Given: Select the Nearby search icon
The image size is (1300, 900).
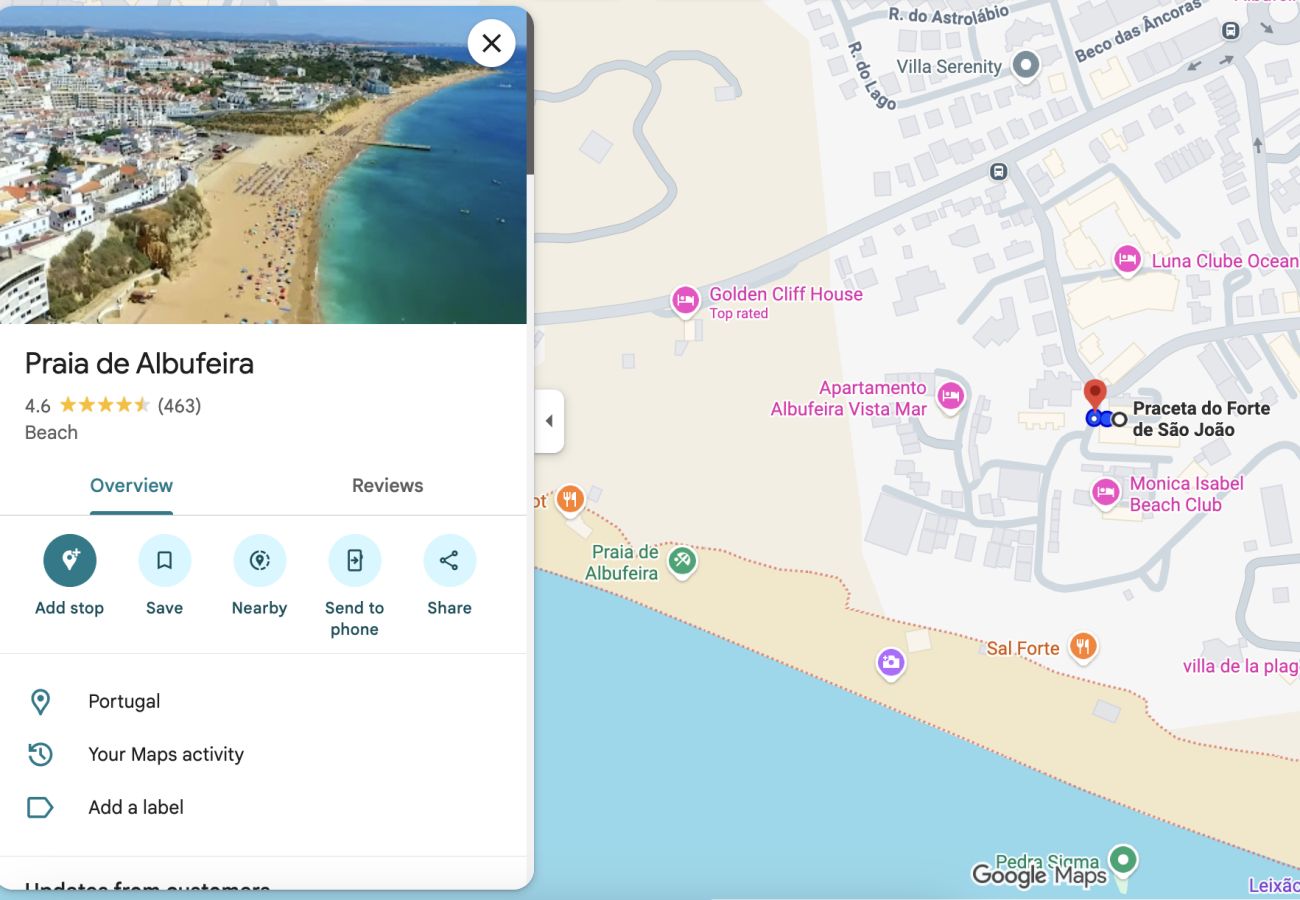Looking at the screenshot, I should point(259,560).
